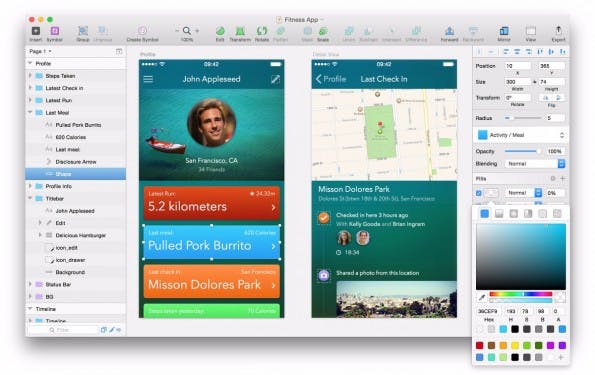
Task: Expand the Profile Info group
Action: point(30,186)
